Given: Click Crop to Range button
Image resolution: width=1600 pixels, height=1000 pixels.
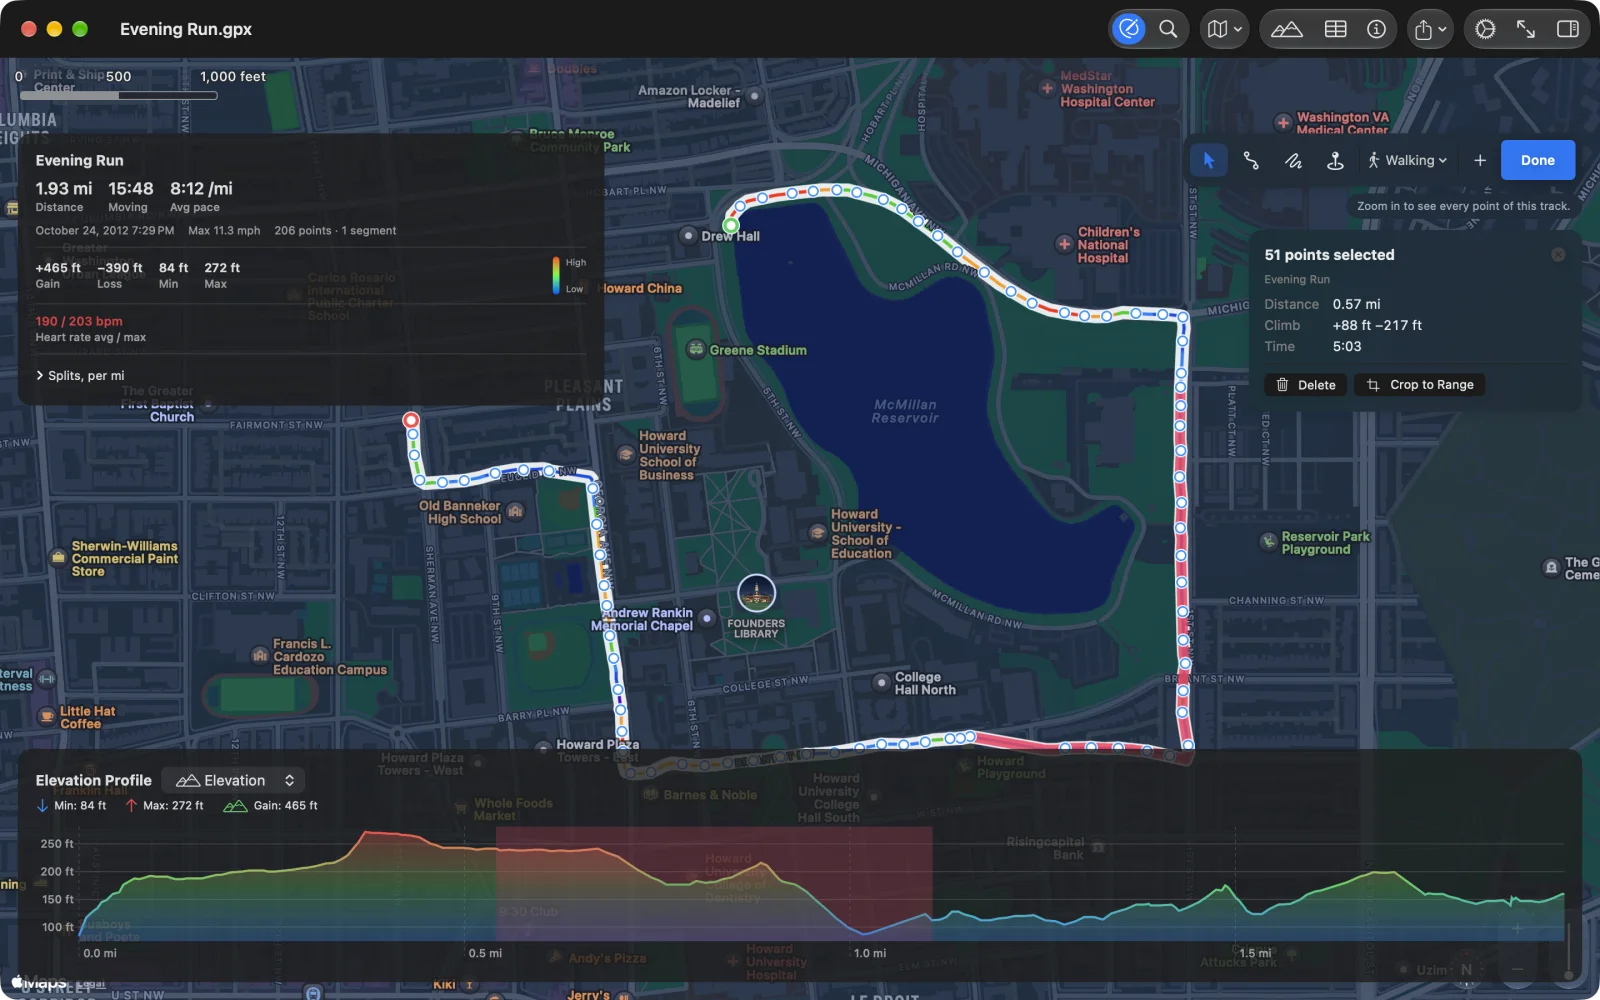Looking at the screenshot, I should point(1420,385).
